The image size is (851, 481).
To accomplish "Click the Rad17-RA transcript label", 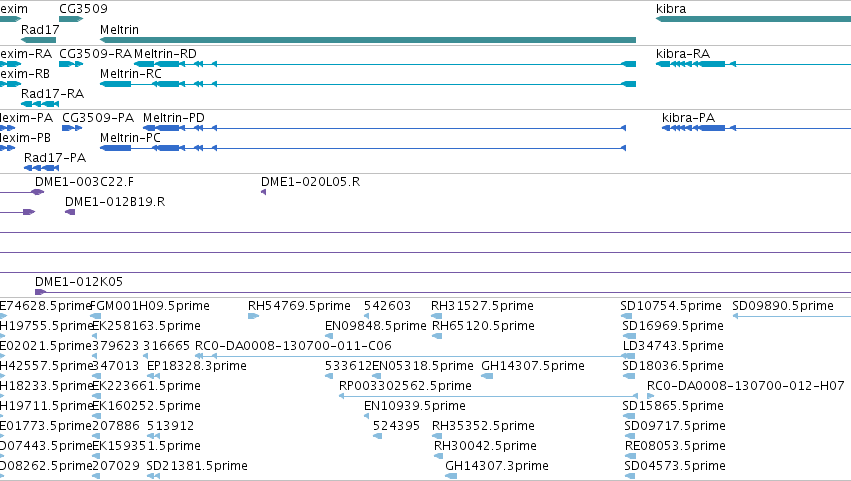I will [x=53, y=94].
